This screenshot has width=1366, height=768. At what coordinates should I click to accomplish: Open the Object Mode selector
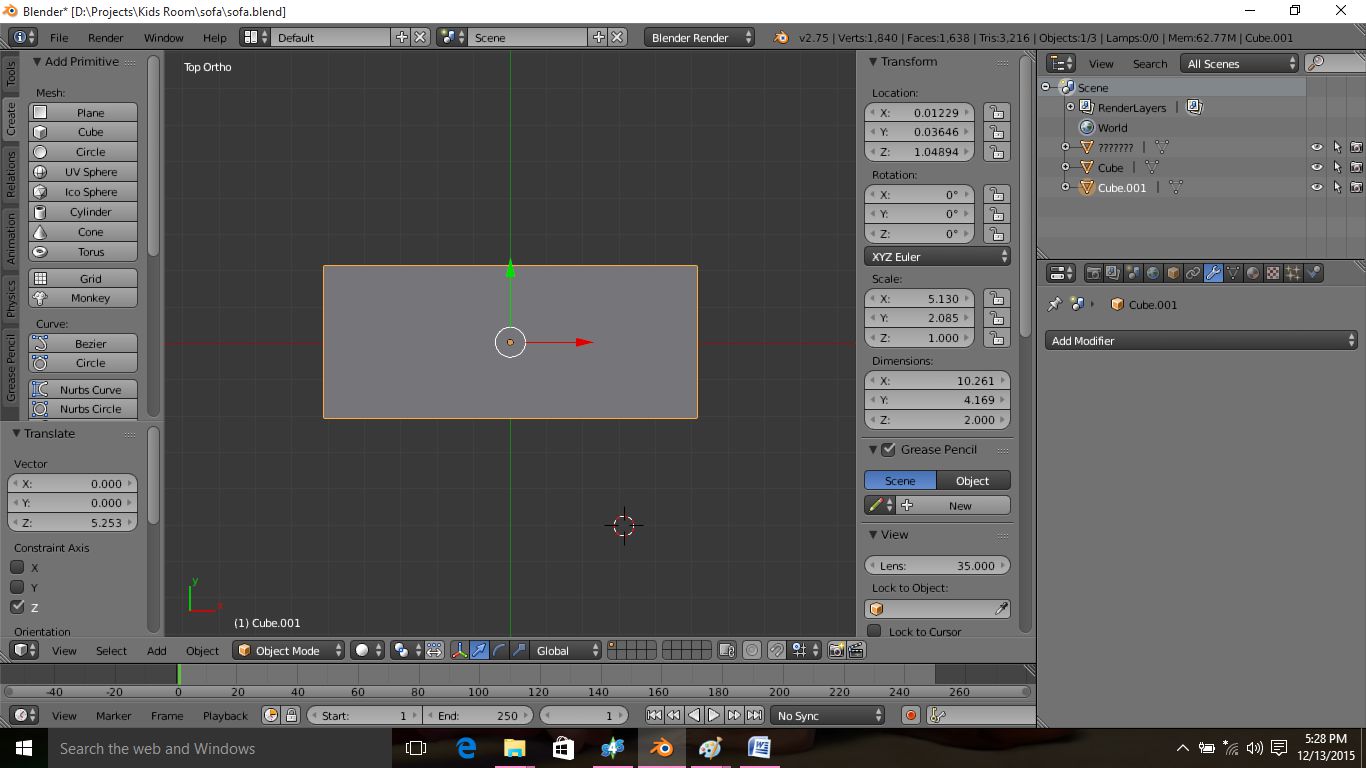click(x=289, y=650)
